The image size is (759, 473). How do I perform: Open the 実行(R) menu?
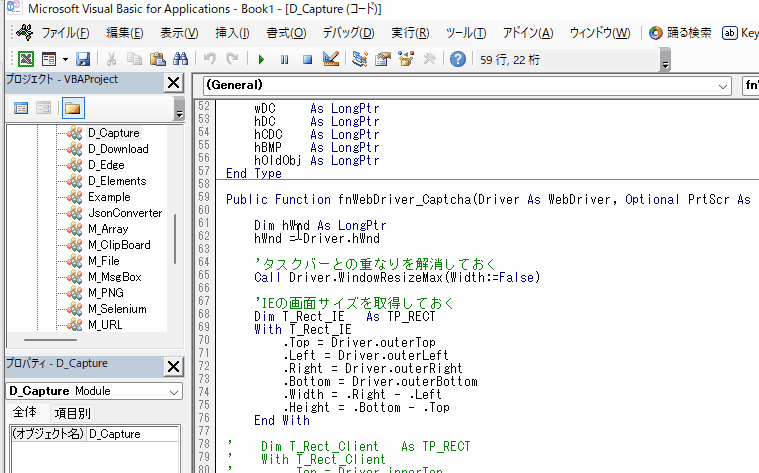coord(410,33)
